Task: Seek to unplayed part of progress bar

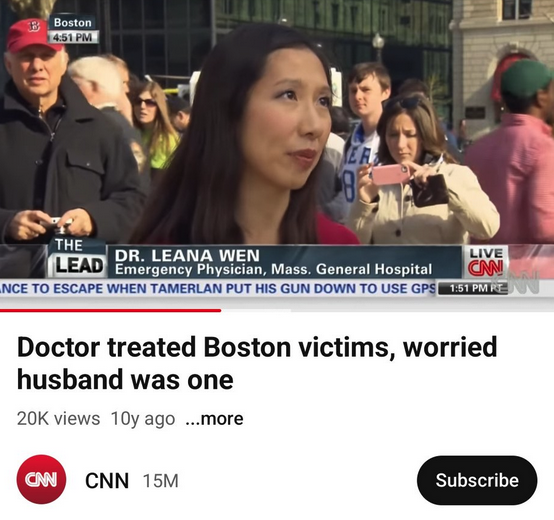Action: pos(387,311)
